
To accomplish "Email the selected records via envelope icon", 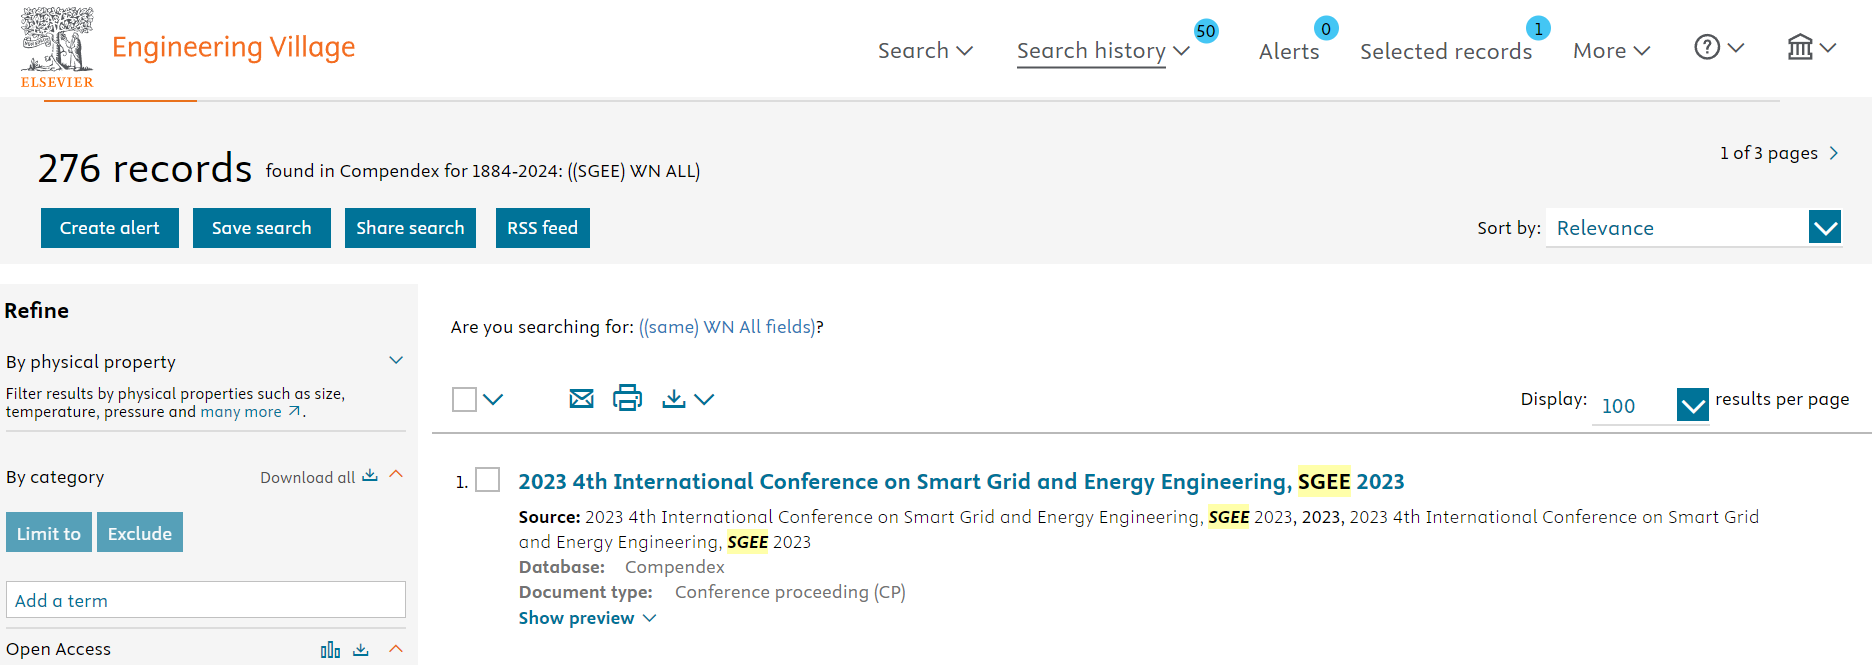I will tap(581, 399).
